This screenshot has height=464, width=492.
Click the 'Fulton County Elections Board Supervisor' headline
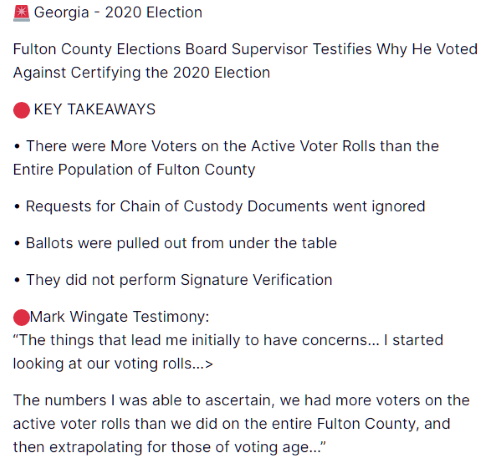coord(245,49)
